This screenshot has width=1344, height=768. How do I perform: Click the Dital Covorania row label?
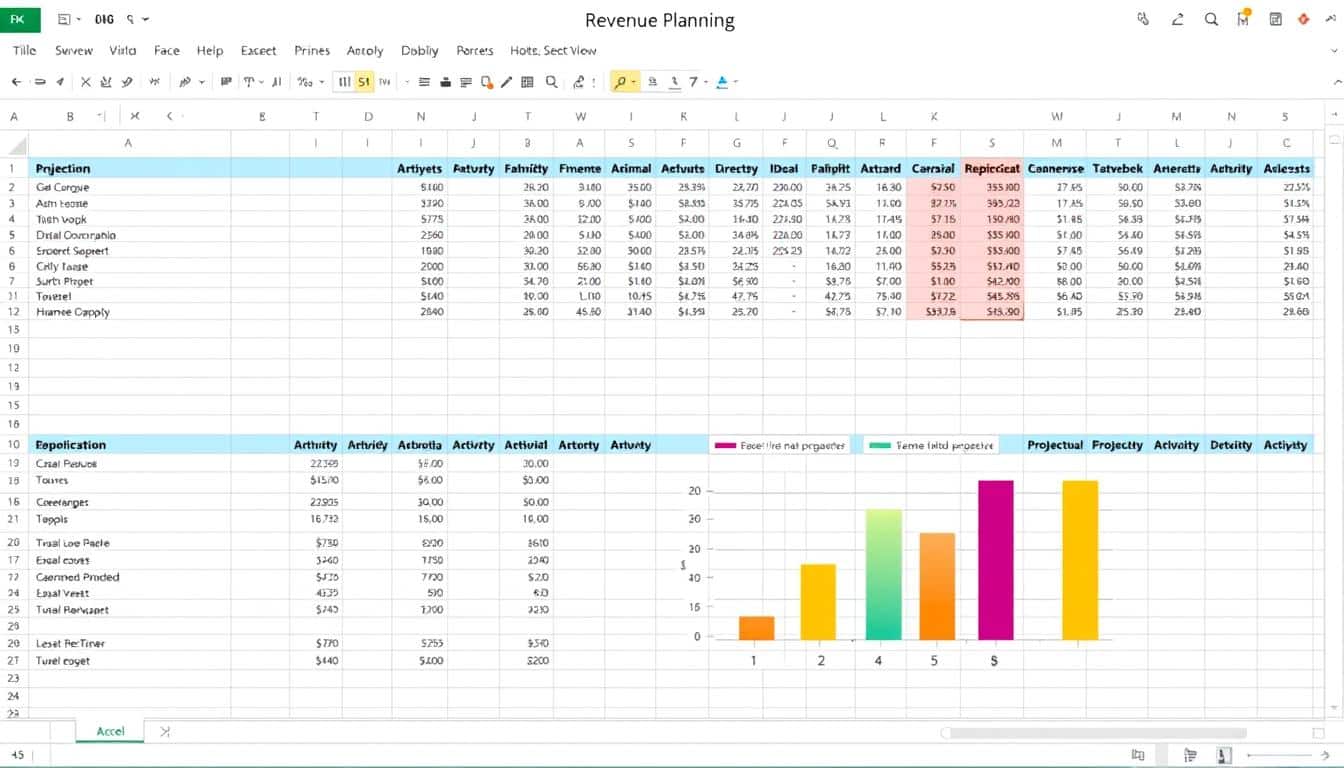click(x=76, y=235)
